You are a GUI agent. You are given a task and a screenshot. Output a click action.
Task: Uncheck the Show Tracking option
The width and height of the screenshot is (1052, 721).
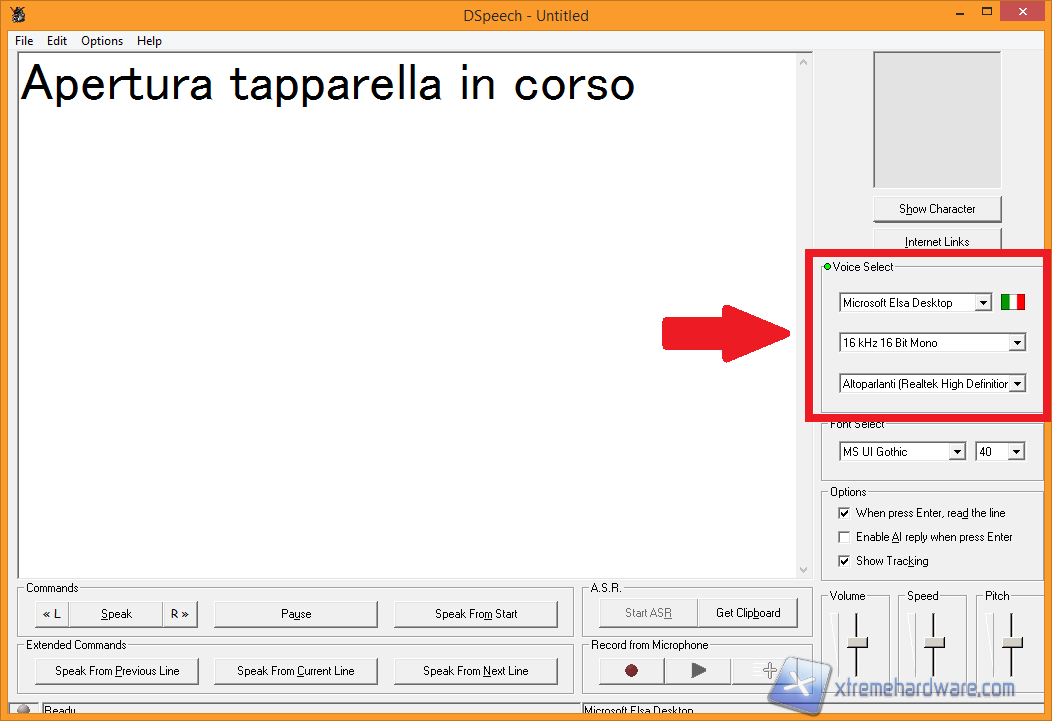tap(844, 561)
